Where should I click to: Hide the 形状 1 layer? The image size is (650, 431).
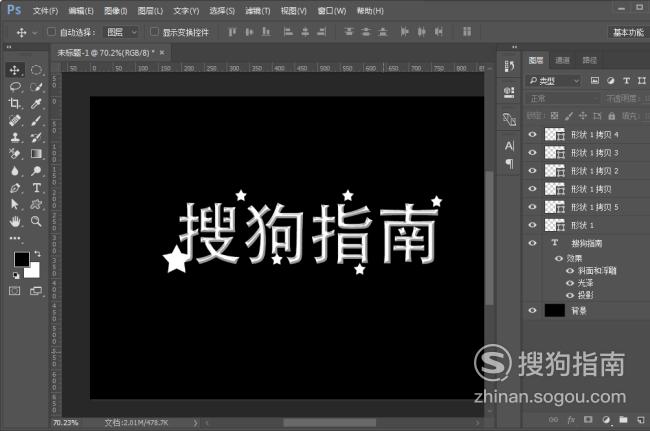click(x=532, y=225)
